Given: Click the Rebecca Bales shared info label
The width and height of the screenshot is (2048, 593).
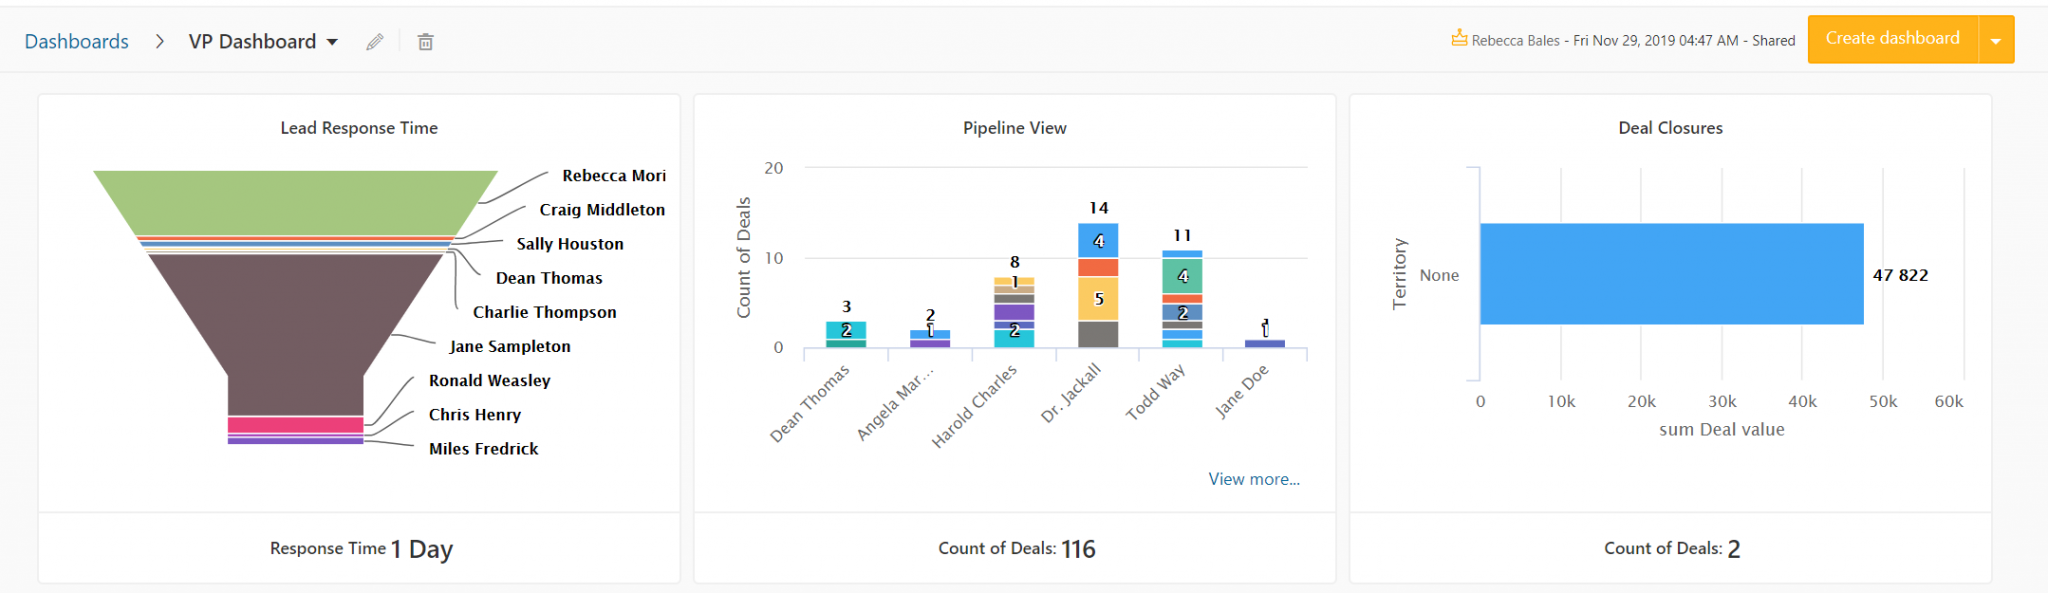Looking at the screenshot, I should tap(1630, 40).
